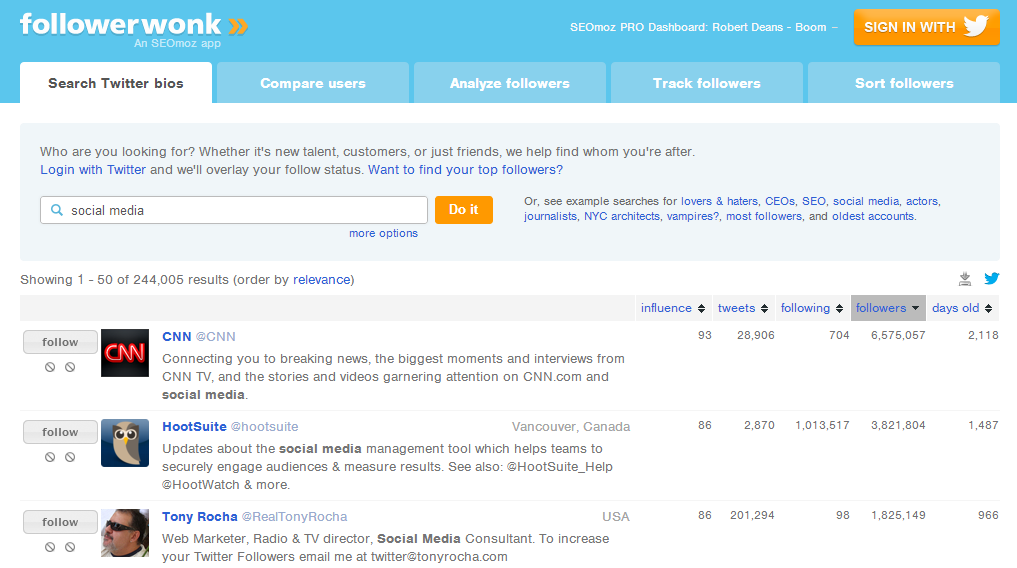The width and height of the screenshot is (1017, 568).
Task: Open @CNN handle link
Action: (216, 337)
